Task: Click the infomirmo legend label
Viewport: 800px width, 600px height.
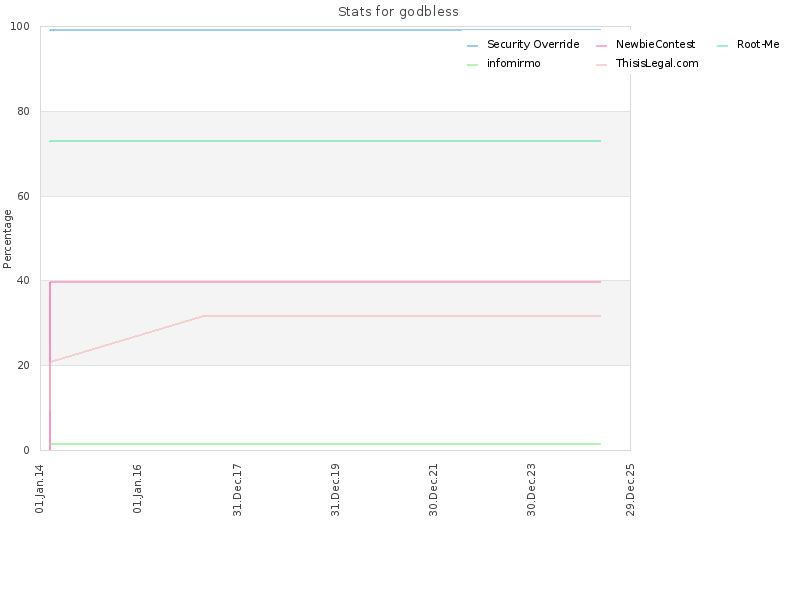Action: click(x=513, y=63)
